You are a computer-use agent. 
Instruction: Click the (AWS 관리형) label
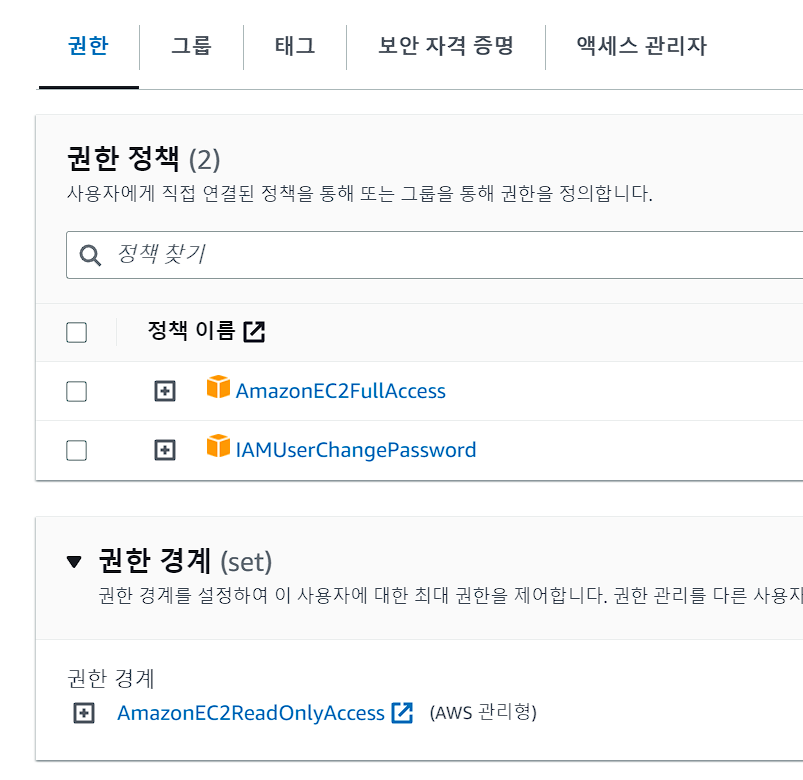(x=483, y=712)
